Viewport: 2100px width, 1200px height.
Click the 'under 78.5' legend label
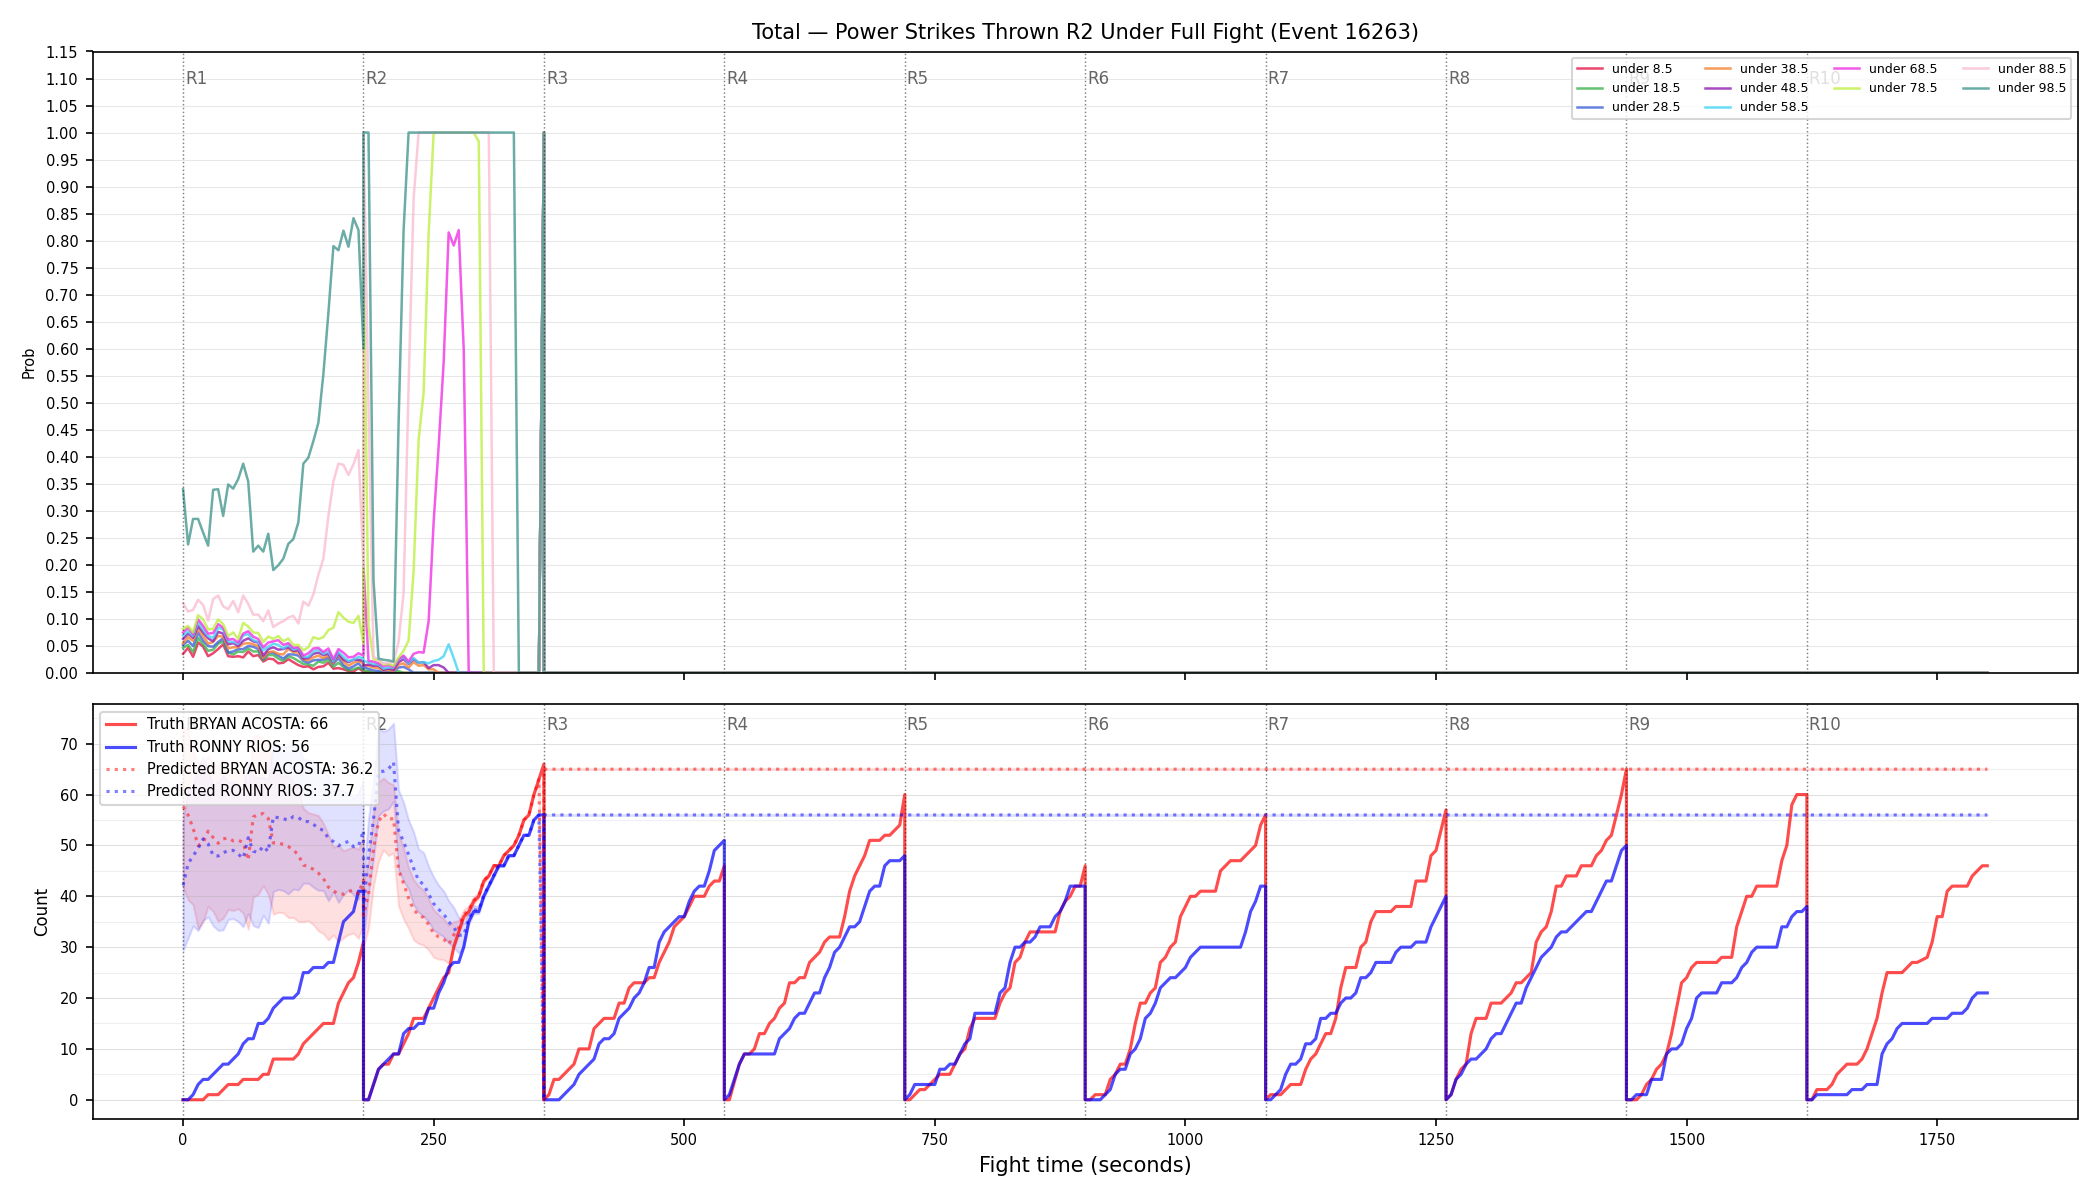[x=1903, y=88]
